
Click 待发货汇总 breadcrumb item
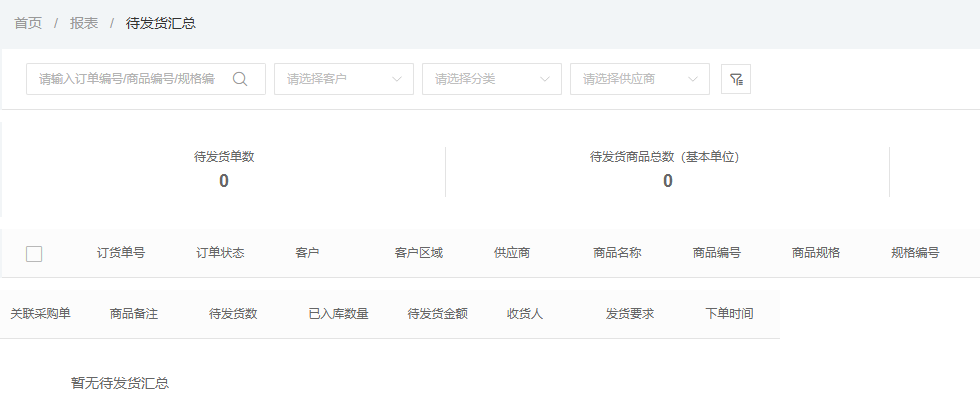click(161, 24)
